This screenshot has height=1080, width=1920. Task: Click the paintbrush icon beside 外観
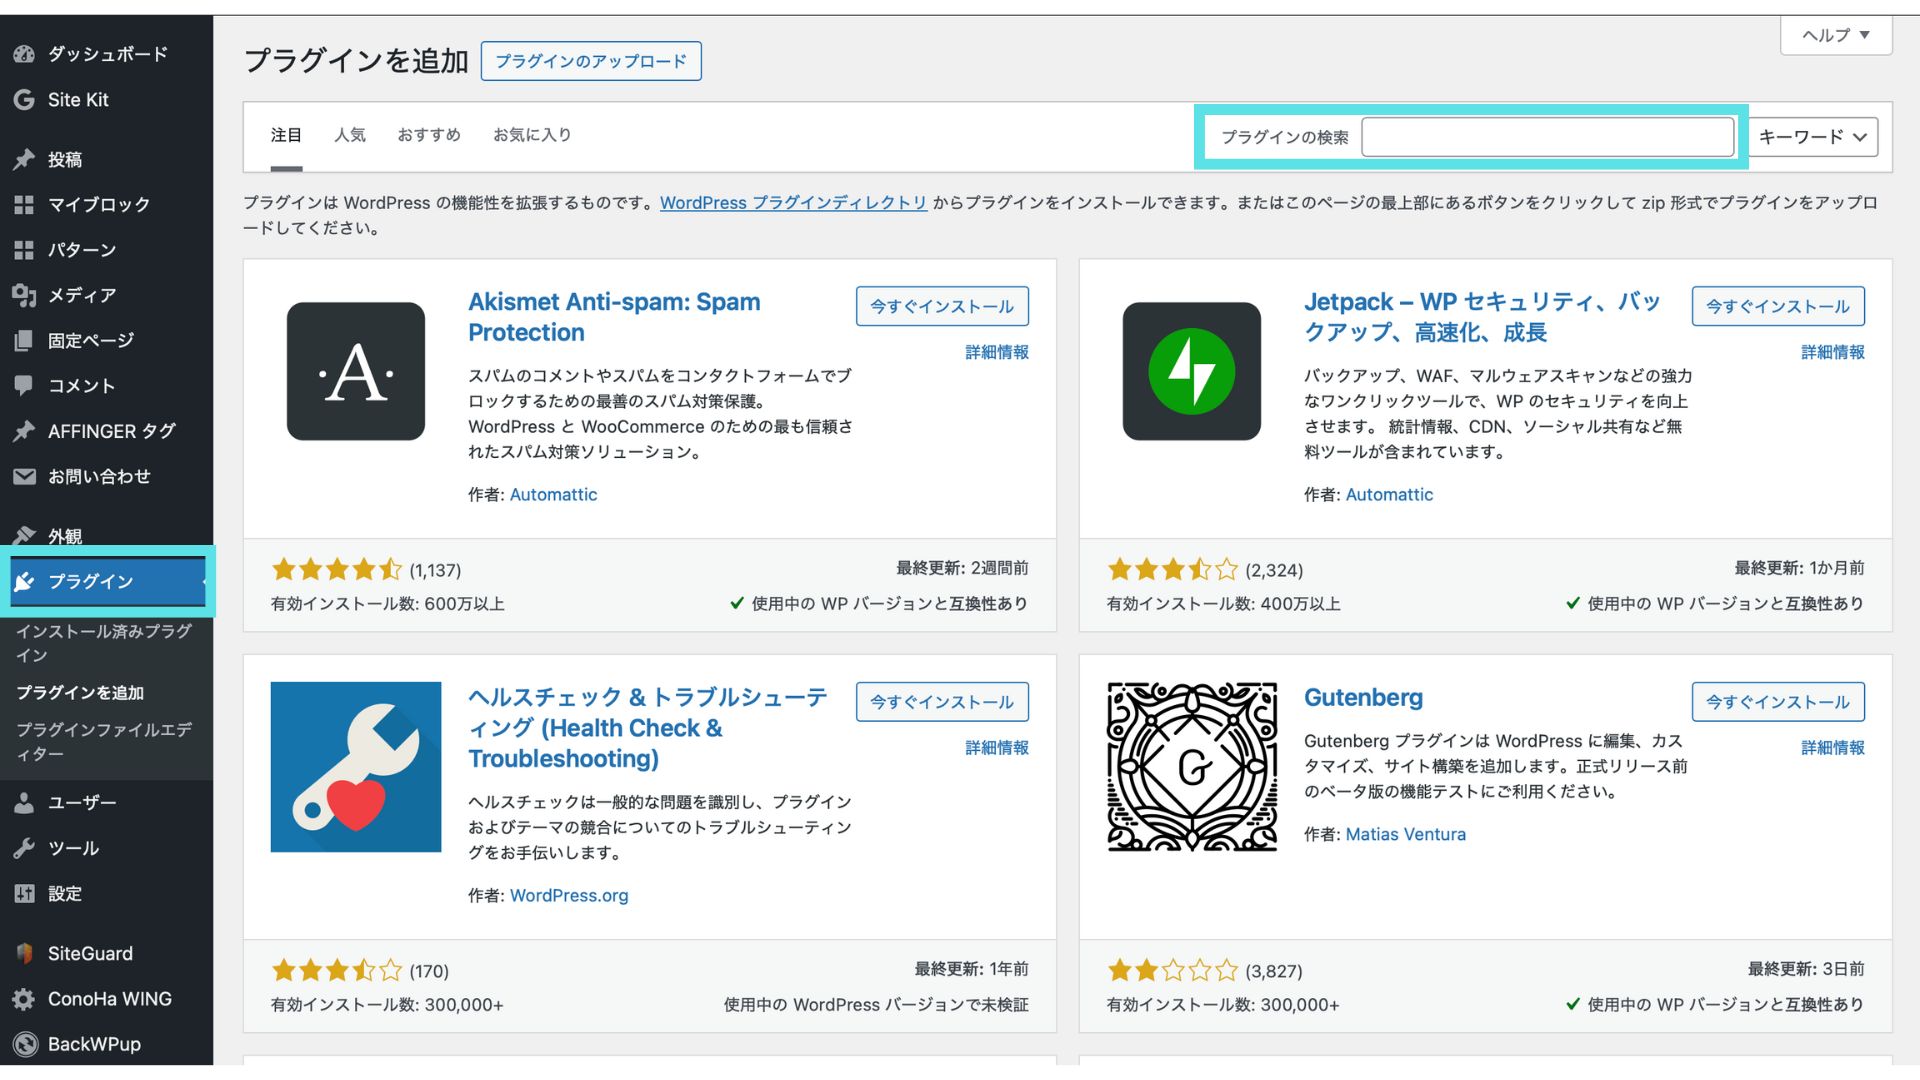pyautogui.click(x=24, y=536)
